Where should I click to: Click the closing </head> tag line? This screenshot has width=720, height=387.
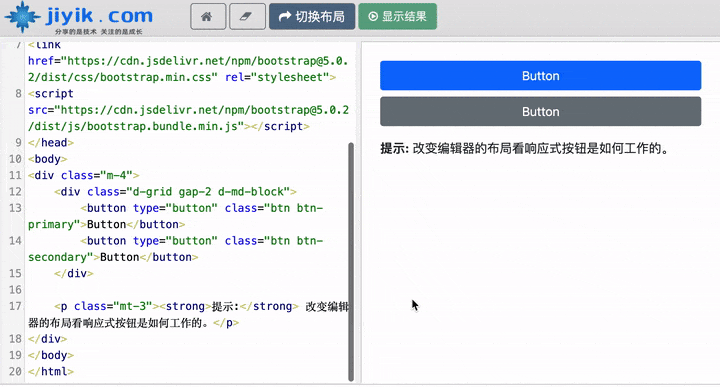point(51,143)
